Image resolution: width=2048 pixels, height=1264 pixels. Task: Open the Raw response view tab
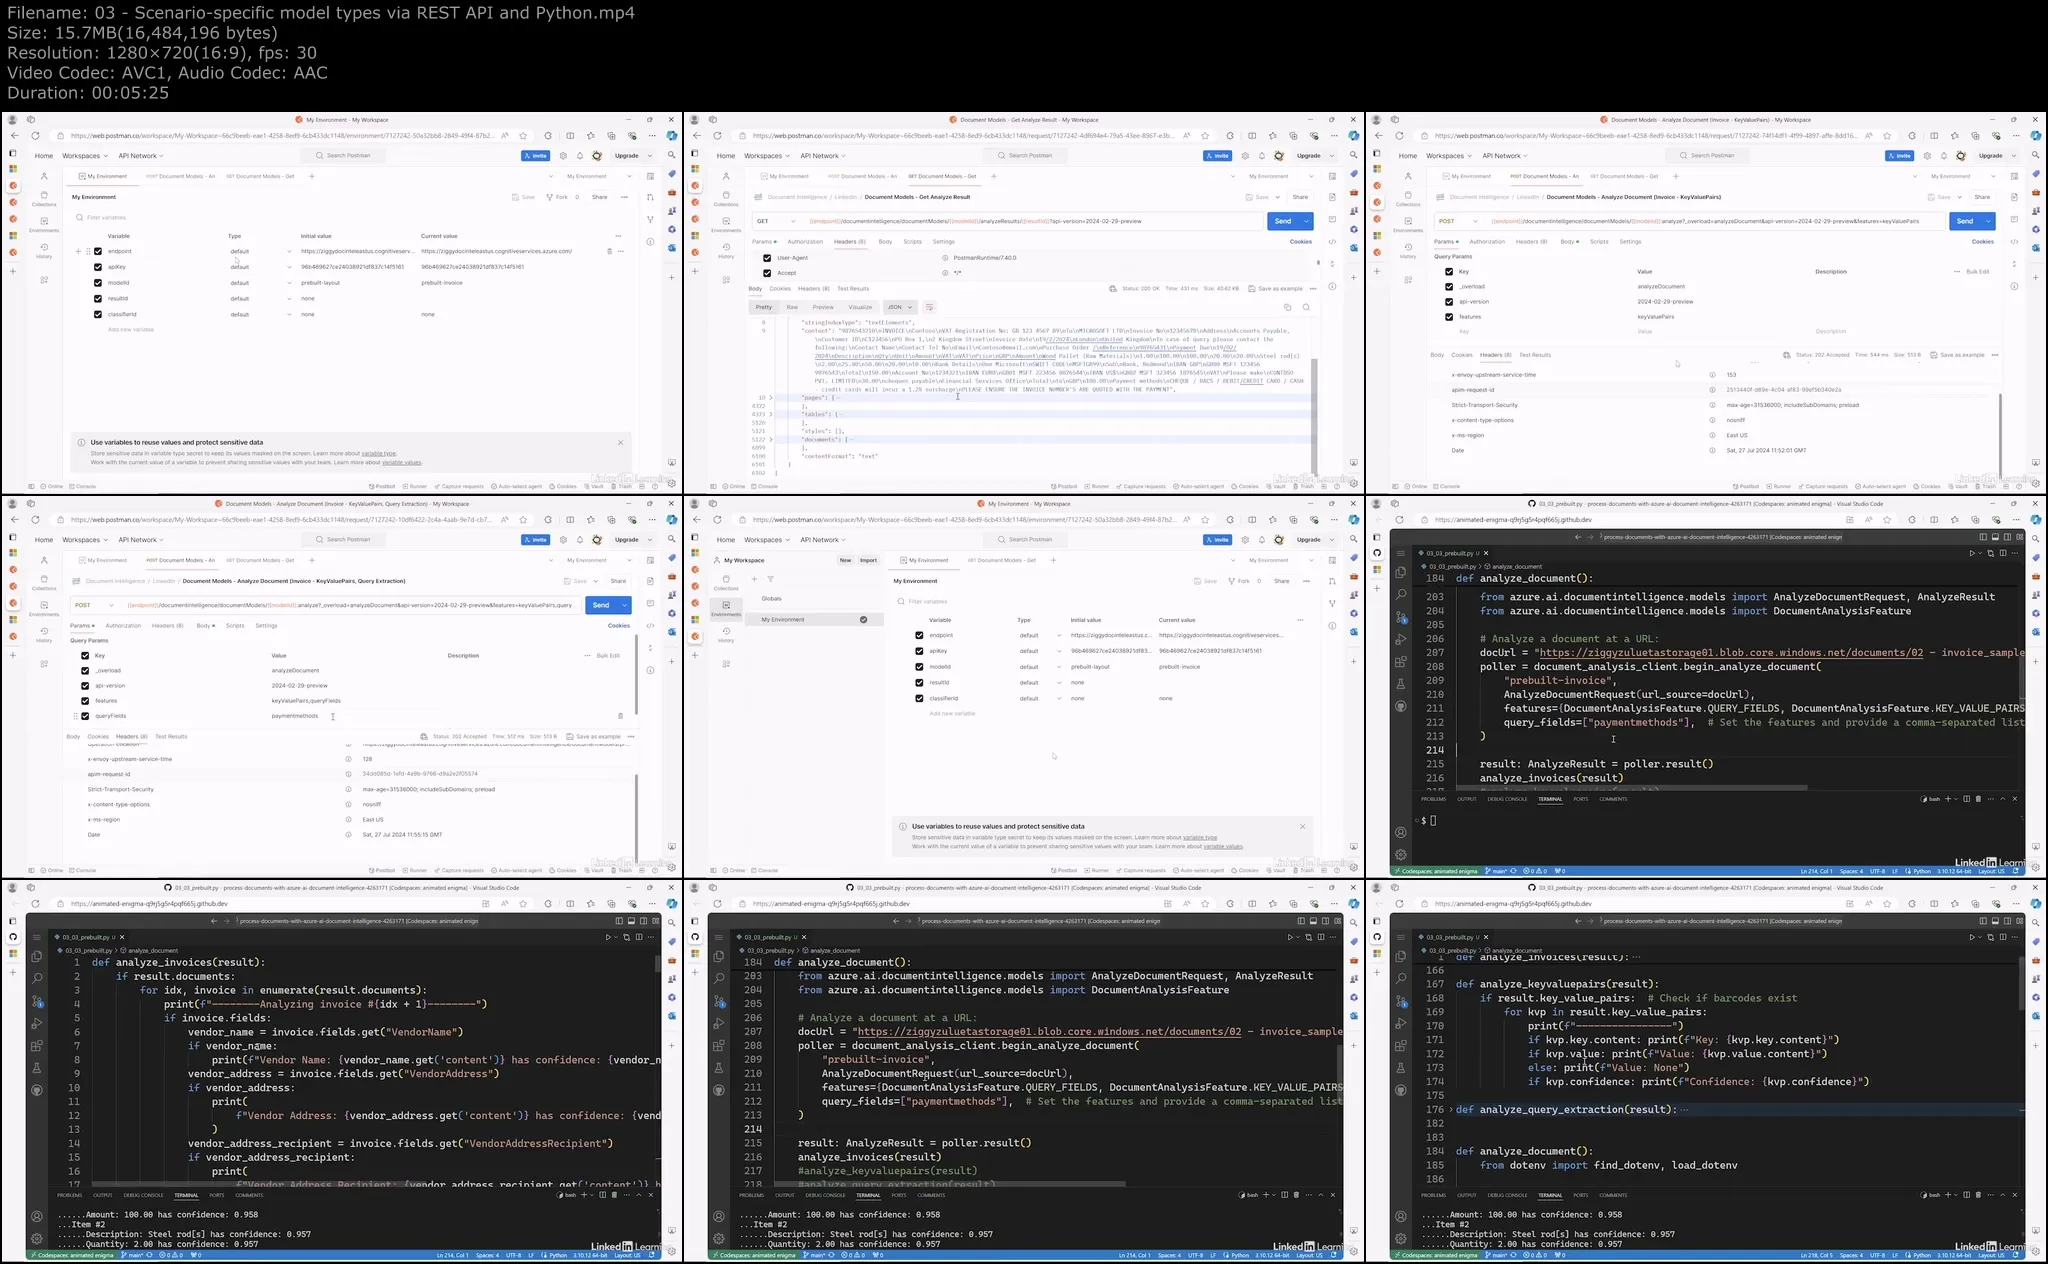[792, 308]
